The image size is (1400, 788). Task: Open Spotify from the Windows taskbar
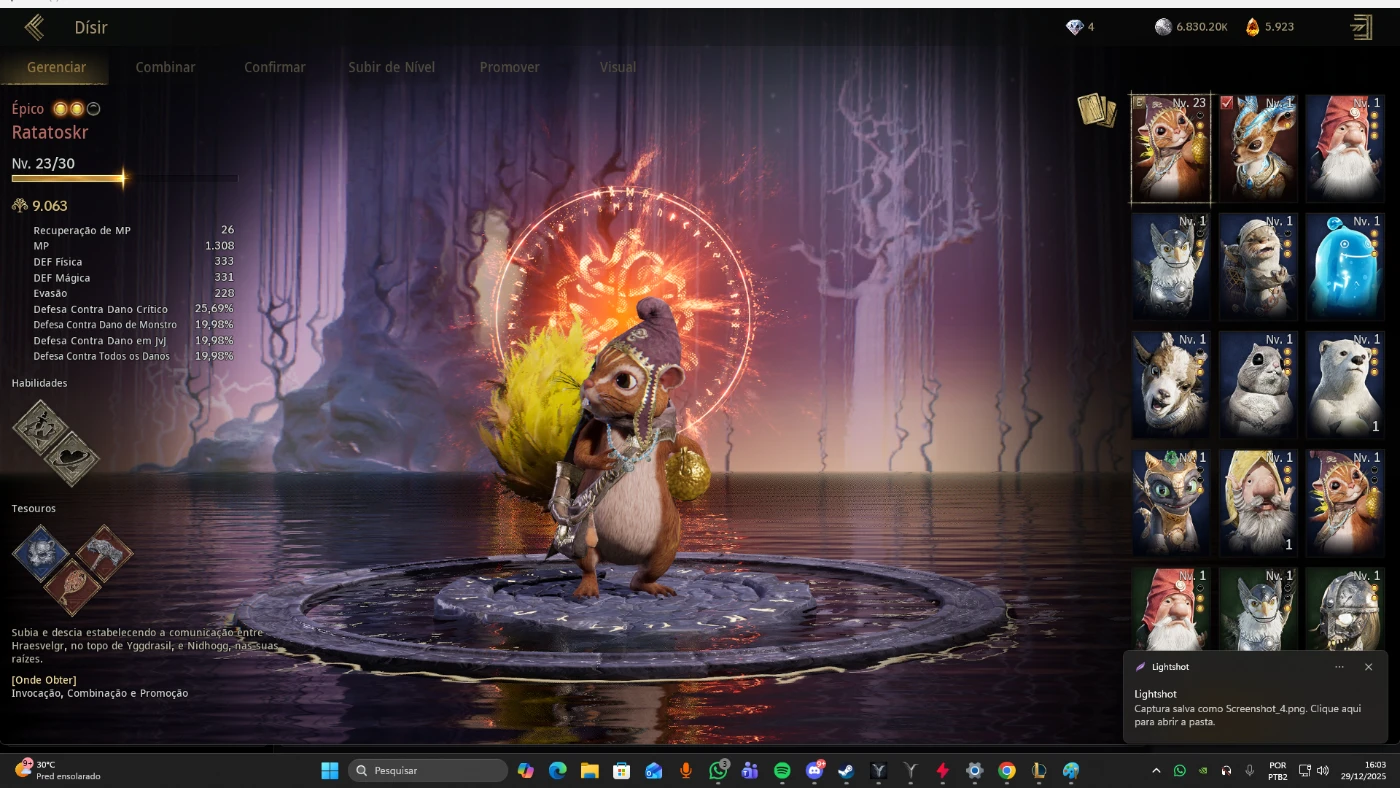[x=782, y=771]
